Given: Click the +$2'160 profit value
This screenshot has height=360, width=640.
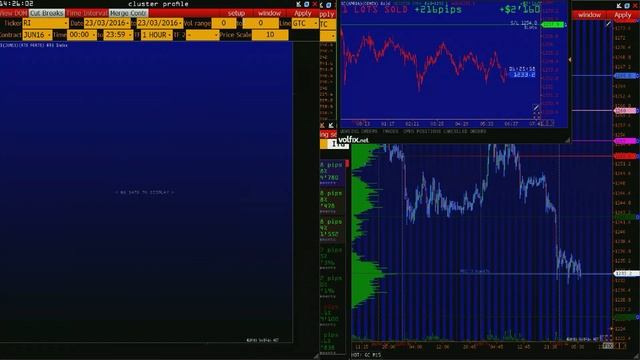Looking at the screenshot, I should click(x=520, y=9).
